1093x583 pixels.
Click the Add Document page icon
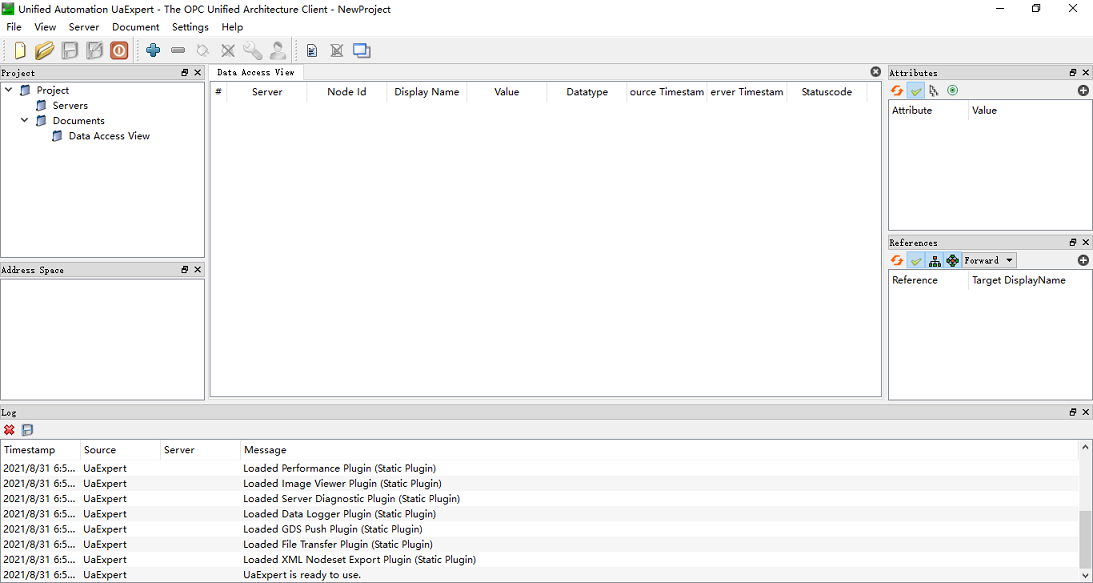tap(312, 50)
